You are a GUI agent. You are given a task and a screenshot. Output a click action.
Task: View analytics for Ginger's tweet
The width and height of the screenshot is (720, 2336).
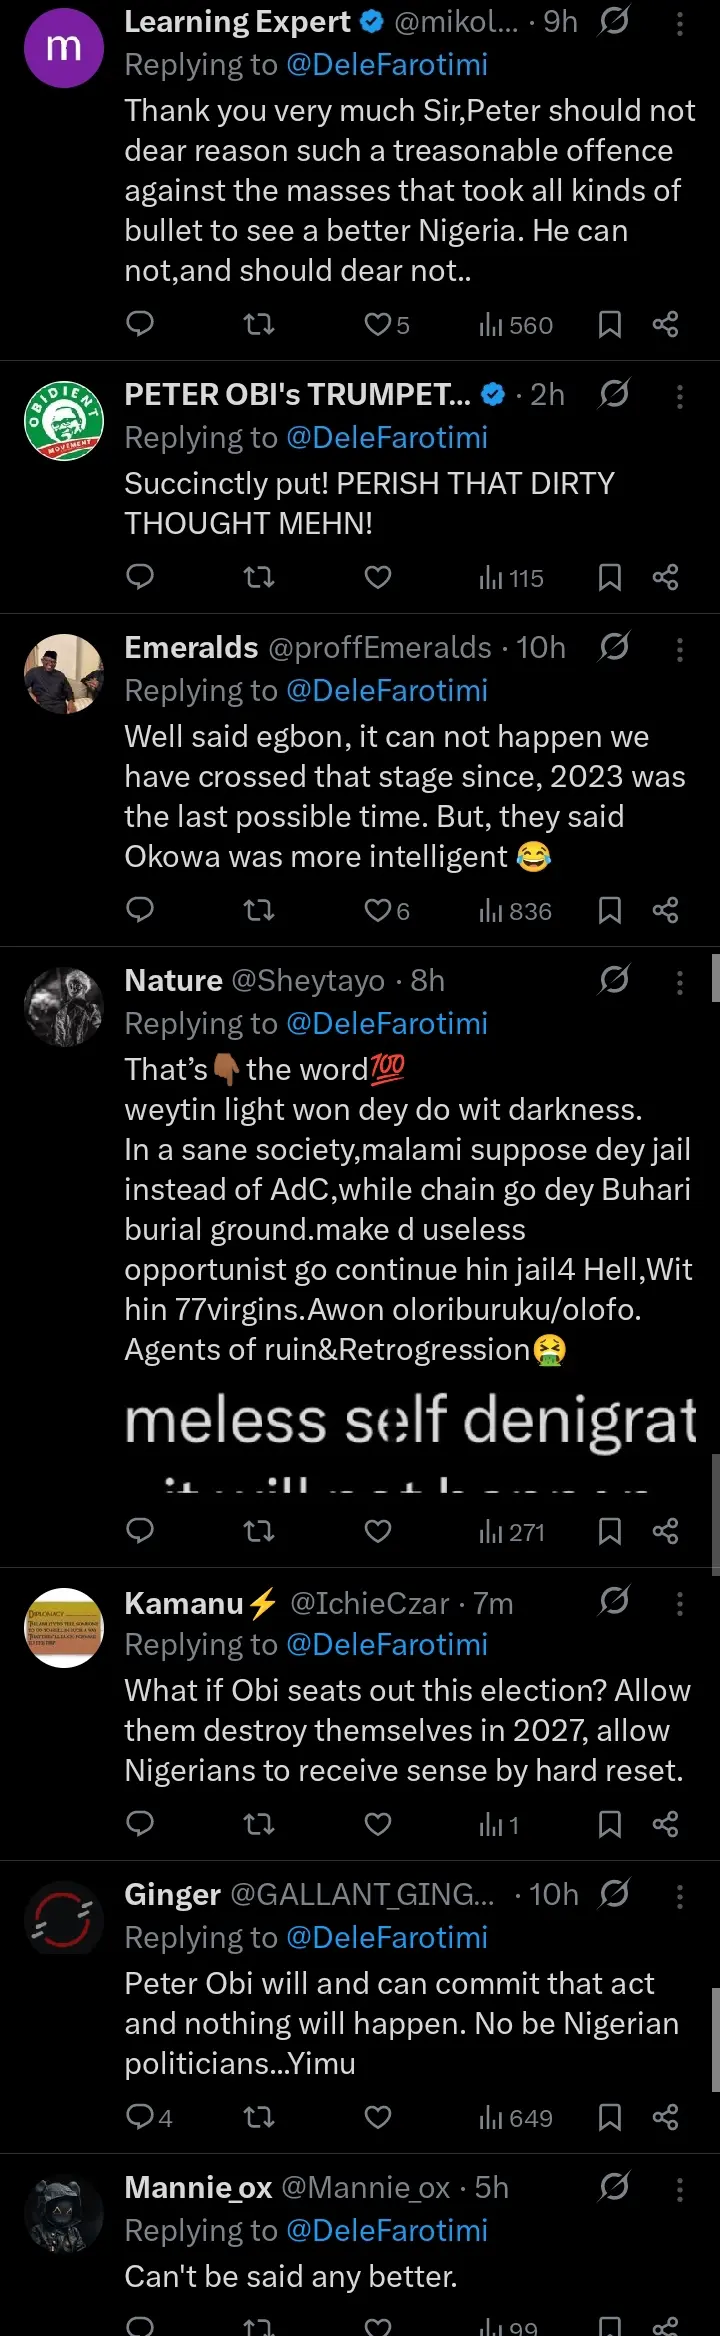(515, 2117)
